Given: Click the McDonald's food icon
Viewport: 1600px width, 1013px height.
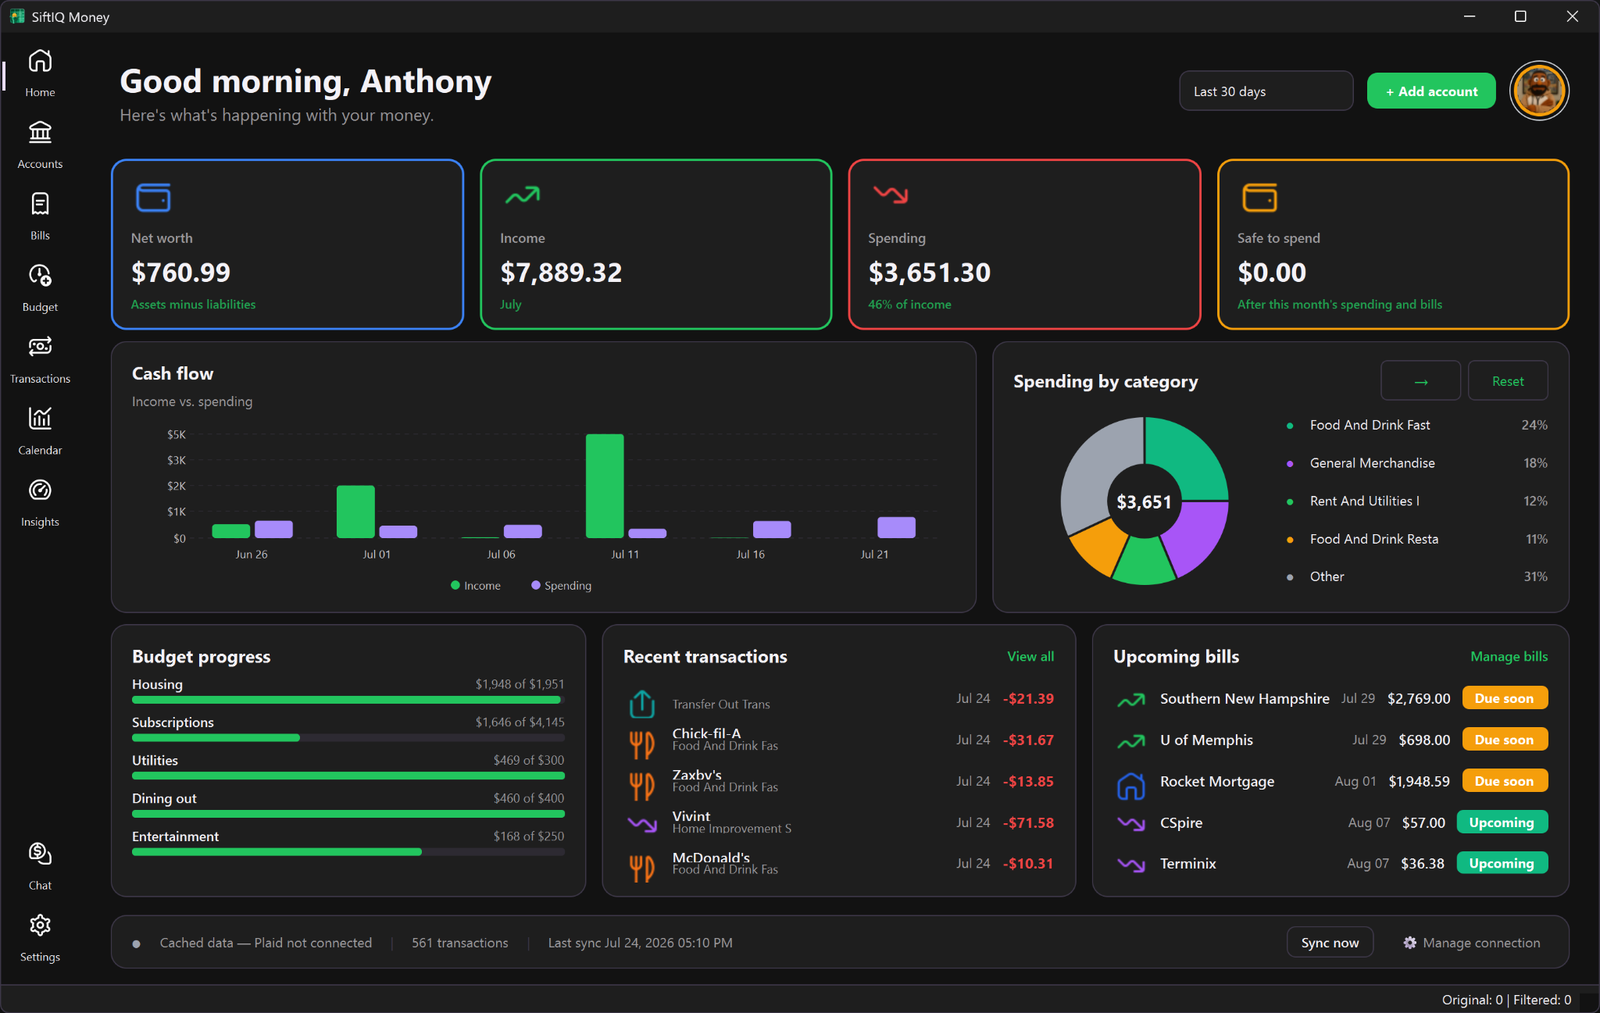Looking at the screenshot, I should 642,868.
